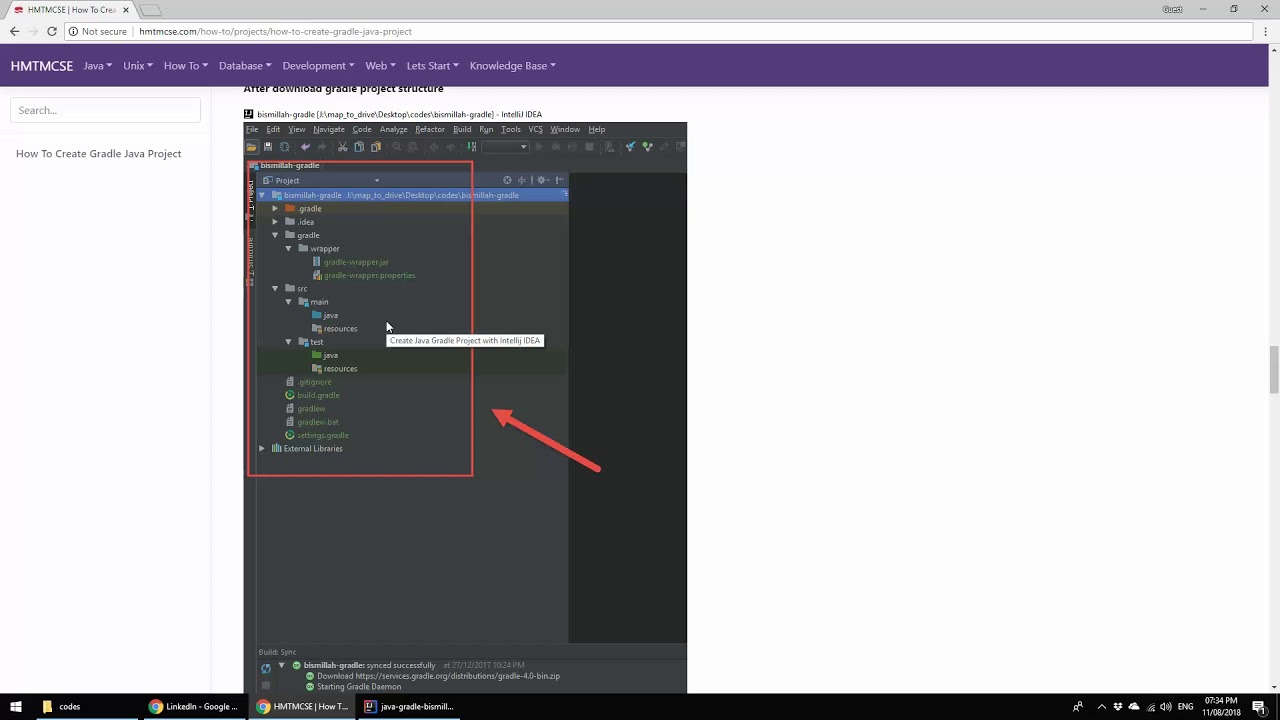This screenshot has width=1280, height=720.
Task: Open the volume speaker tray icon
Action: (1166, 706)
